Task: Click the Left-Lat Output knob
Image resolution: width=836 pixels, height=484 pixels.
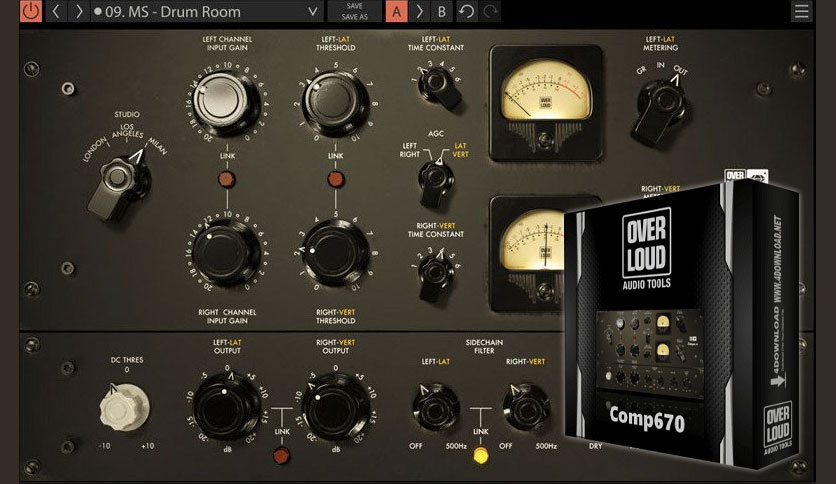Action: point(226,407)
